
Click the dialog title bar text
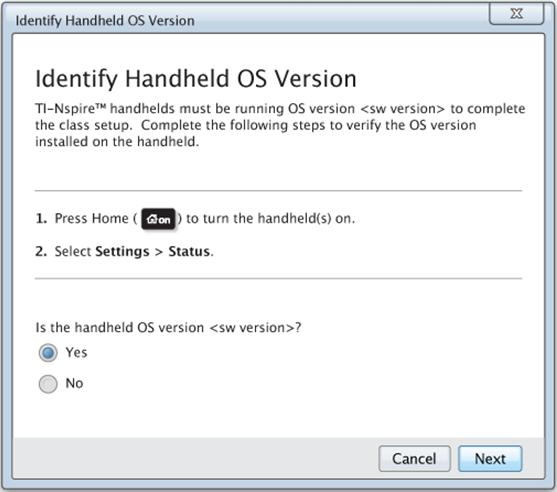coord(105,21)
